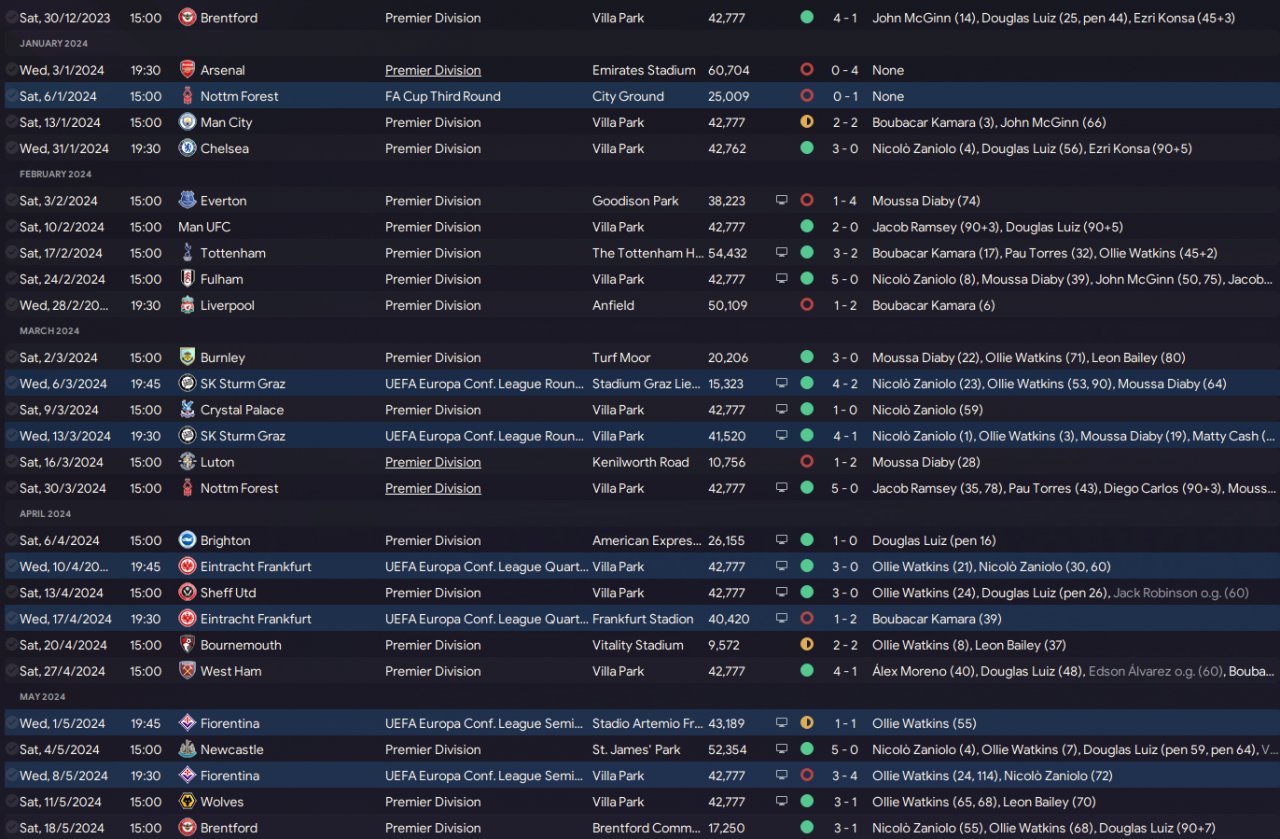Click the TV broadcast icon in Crystal Palace row
This screenshot has width=1280, height=839.
pyautogui.click(x=782, y=410)
